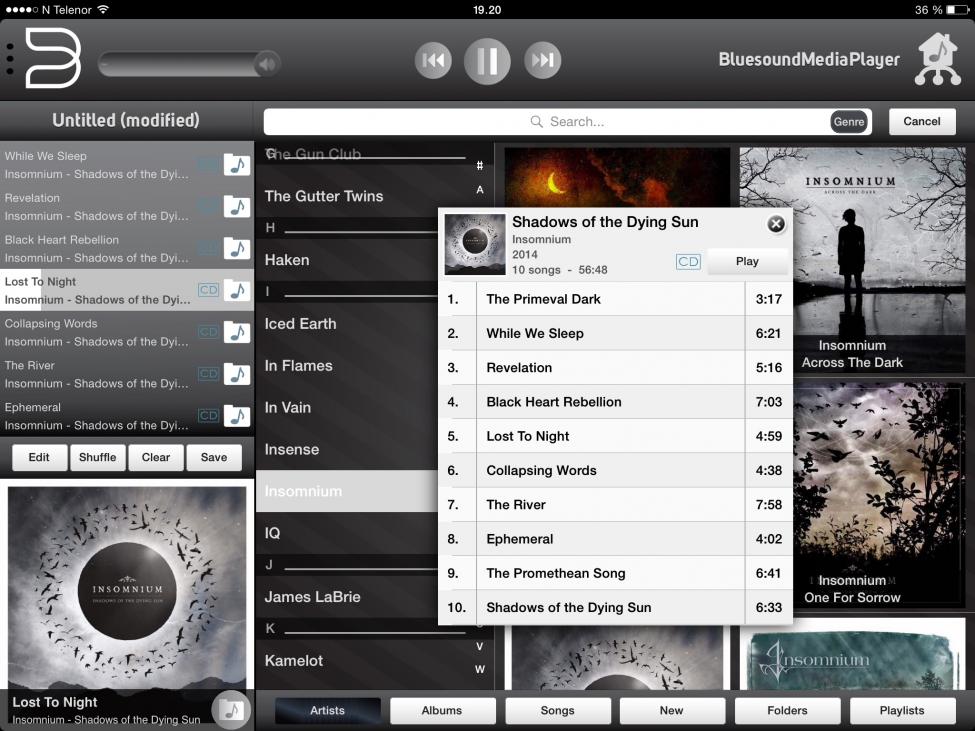Tap the note icon for While We Sleep
This screenshot has width=975, height=731.
(236, 165)
